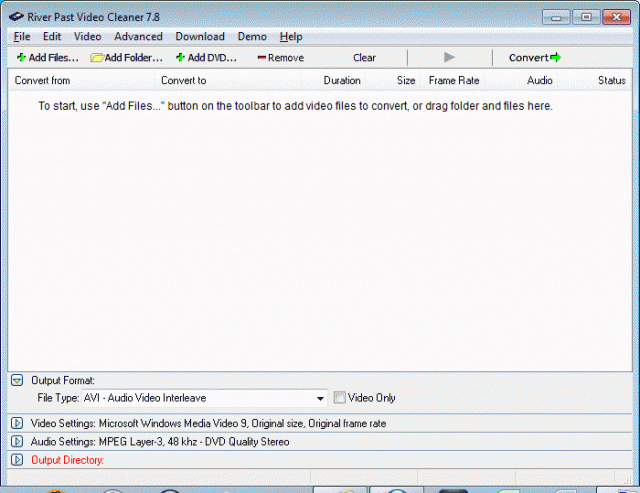640x493 pixels.
Task: Click the Status column header
Action: click(594, 80)
